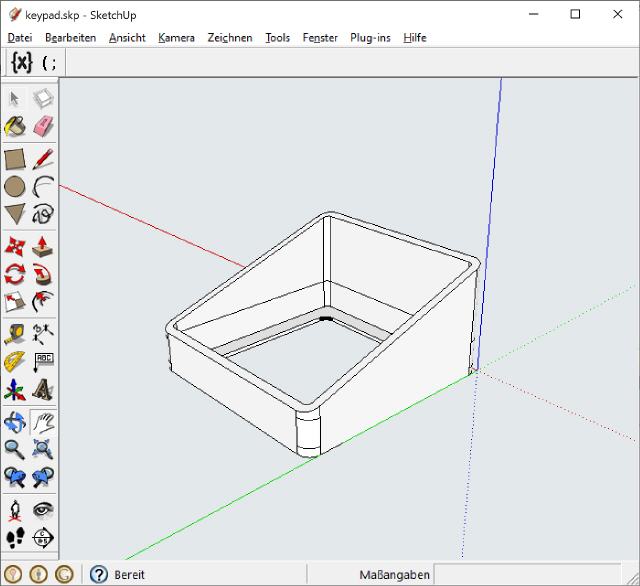Select the Paint Bucket tool

coord(15,127)
